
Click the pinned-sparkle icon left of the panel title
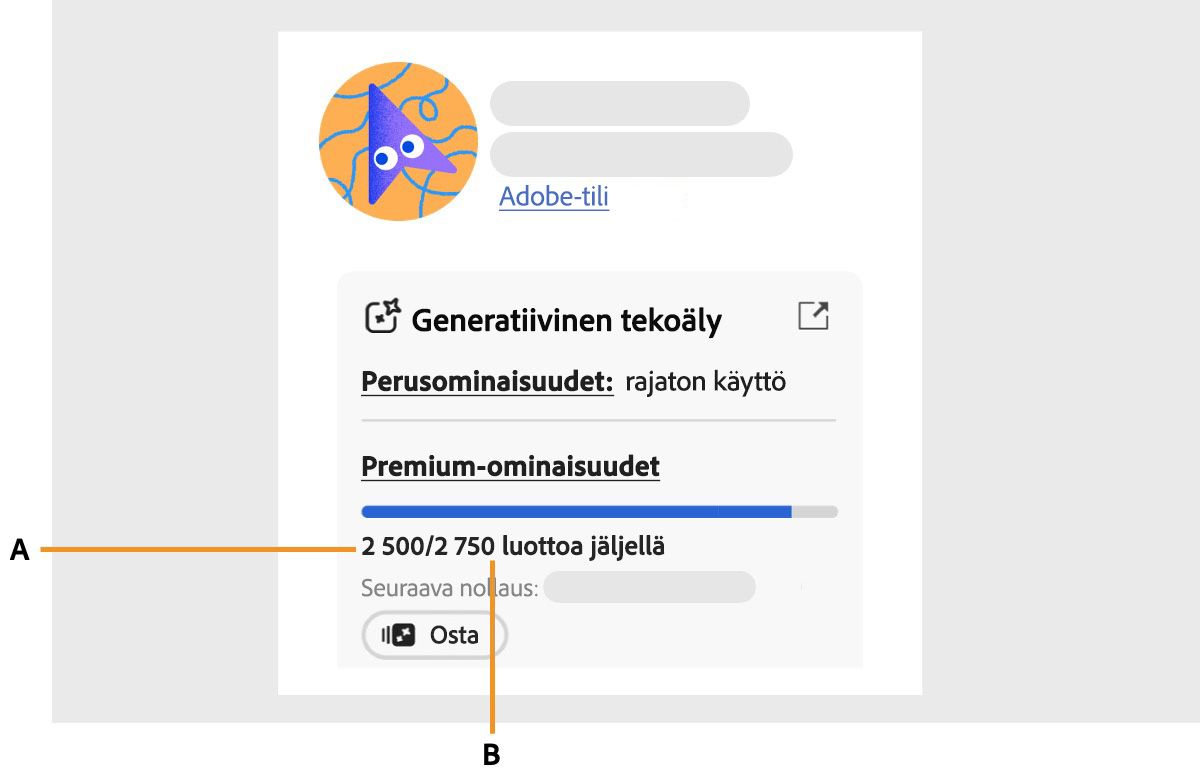click(381, 314)
